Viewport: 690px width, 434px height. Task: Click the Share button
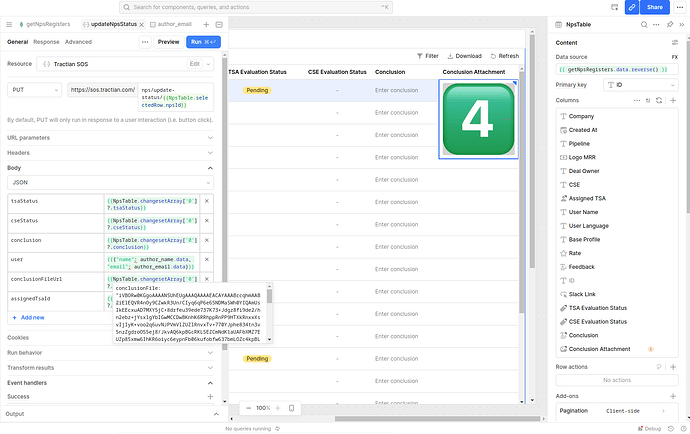[655, 7]
